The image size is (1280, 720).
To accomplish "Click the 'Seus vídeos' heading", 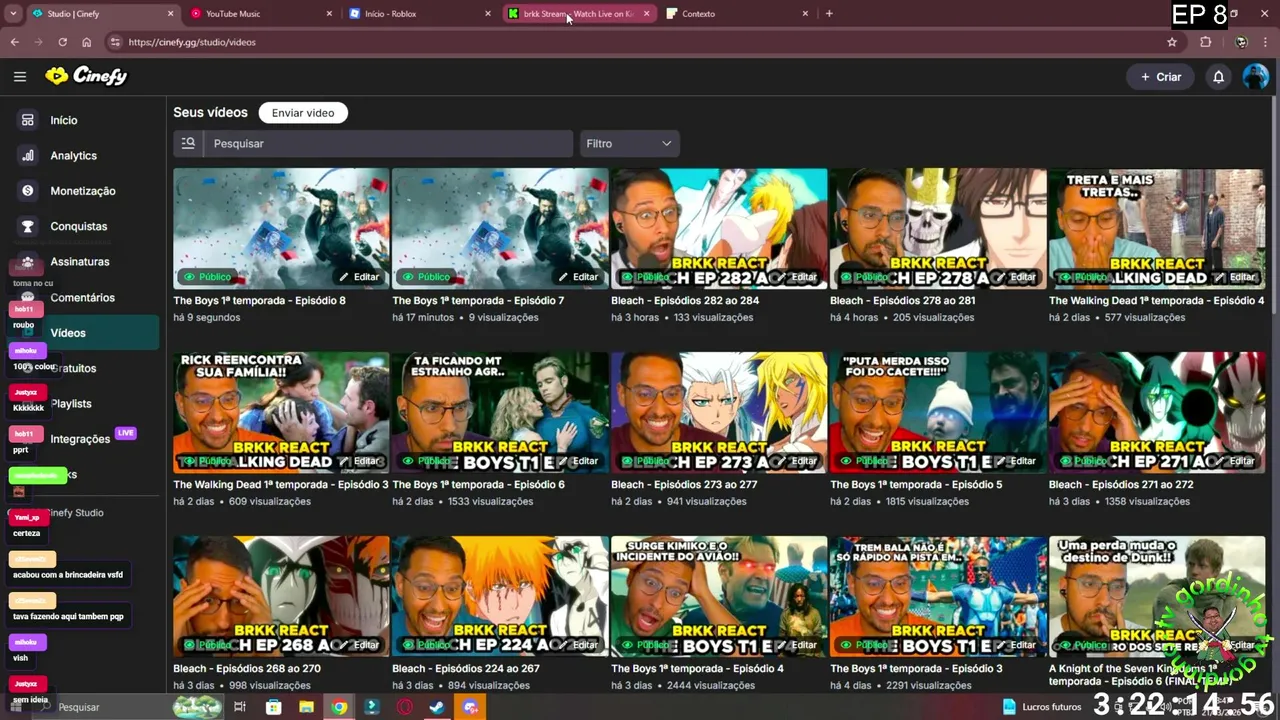I will 210,113.
